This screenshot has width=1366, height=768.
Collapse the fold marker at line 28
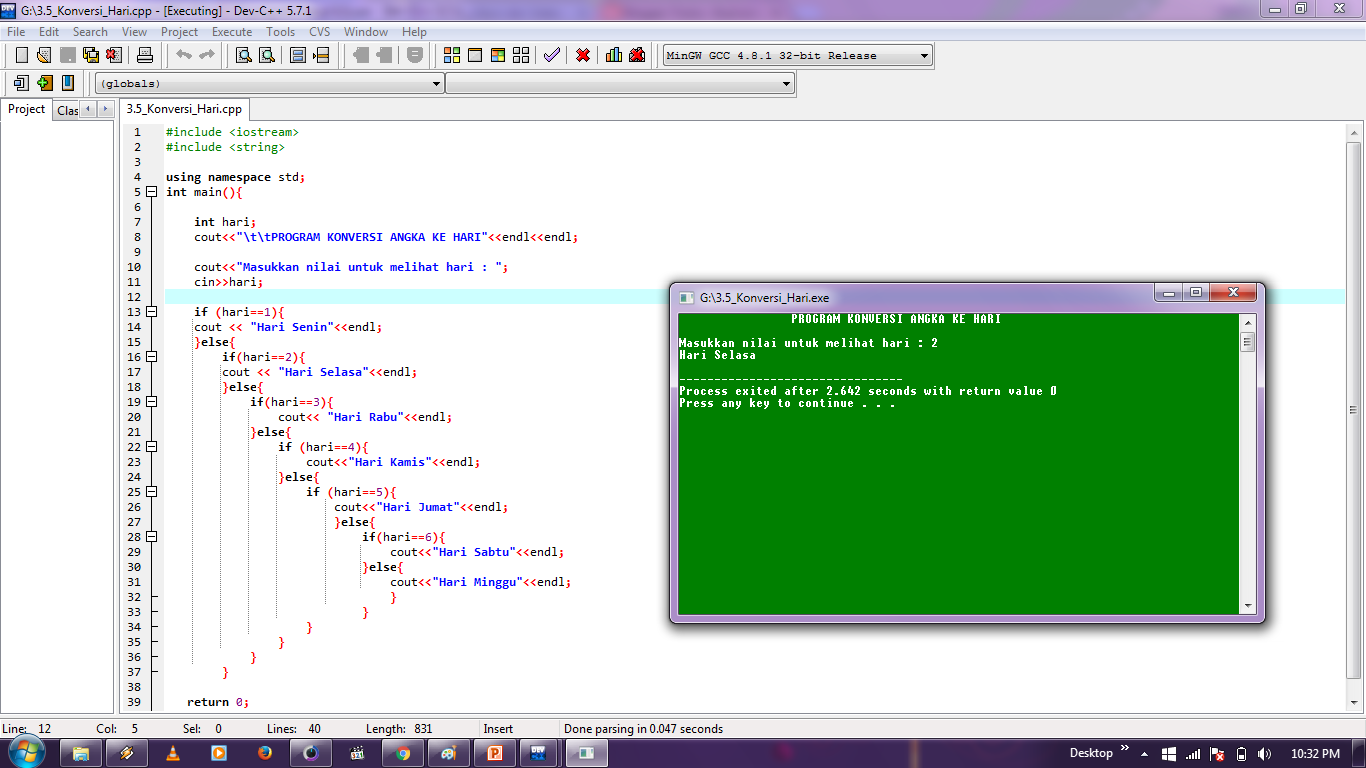151,537
